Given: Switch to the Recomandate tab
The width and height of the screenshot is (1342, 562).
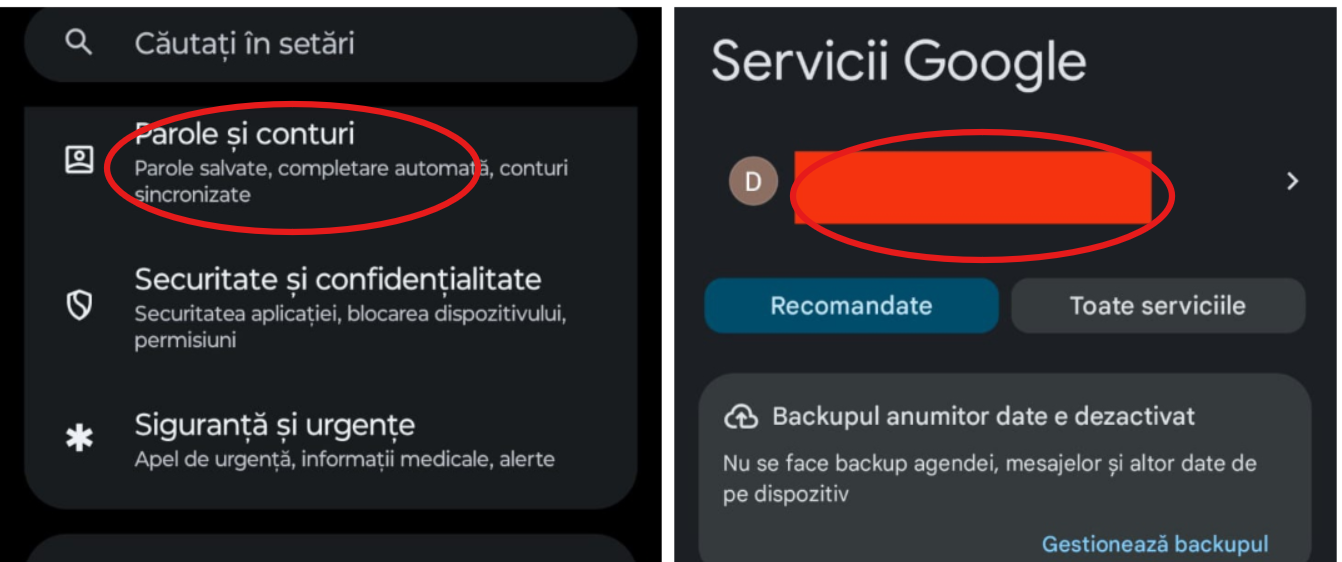Looking at the screenshot, I should pos(851,305).
